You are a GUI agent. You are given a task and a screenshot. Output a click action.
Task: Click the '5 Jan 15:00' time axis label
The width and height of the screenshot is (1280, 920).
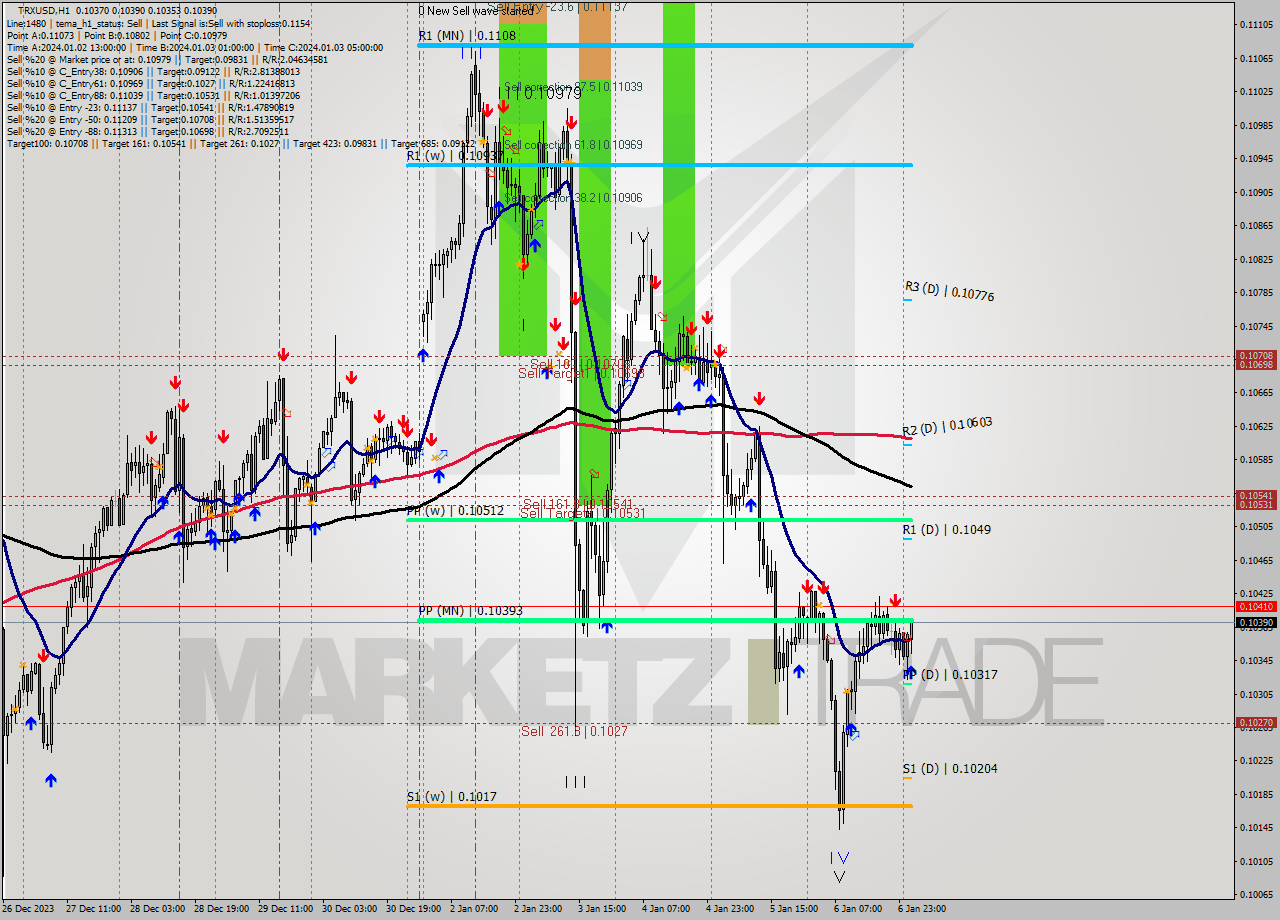(794, 909)
